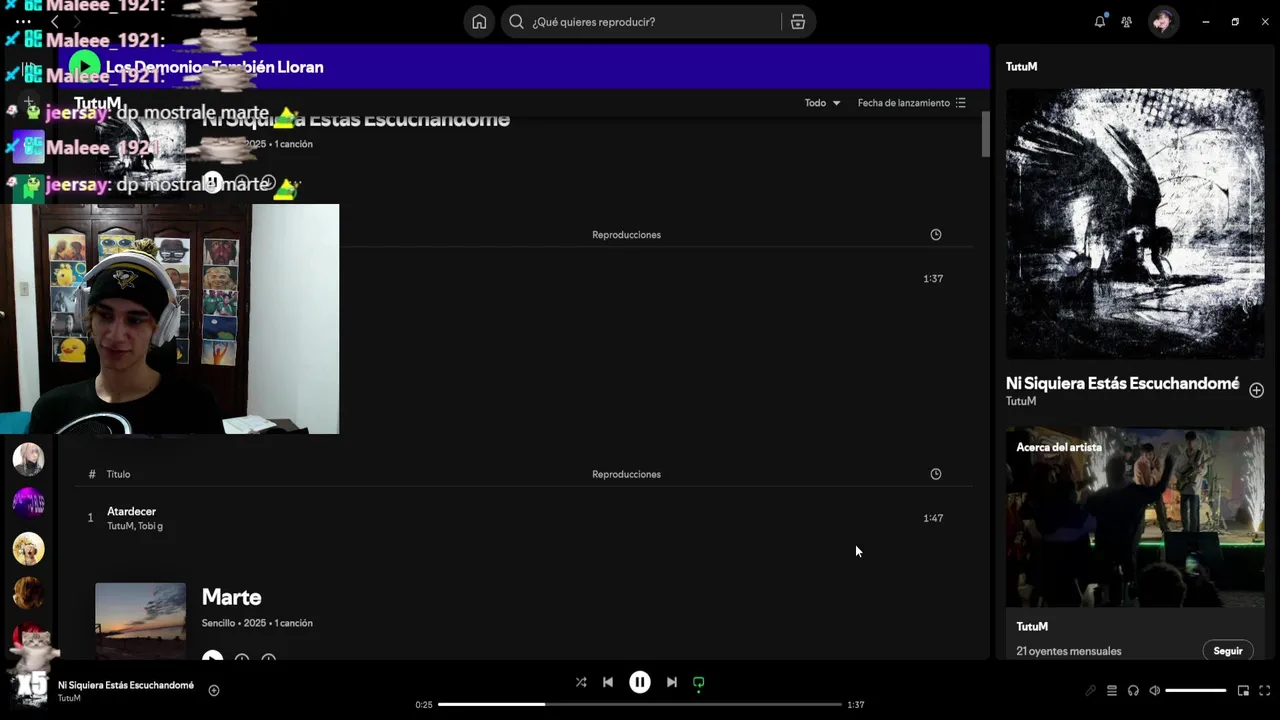The height and width of the screenshot is (720, 1280).
Task: Open now playing title Ni Siquiera Estás Escuchandomé
Action: (126, 685)
